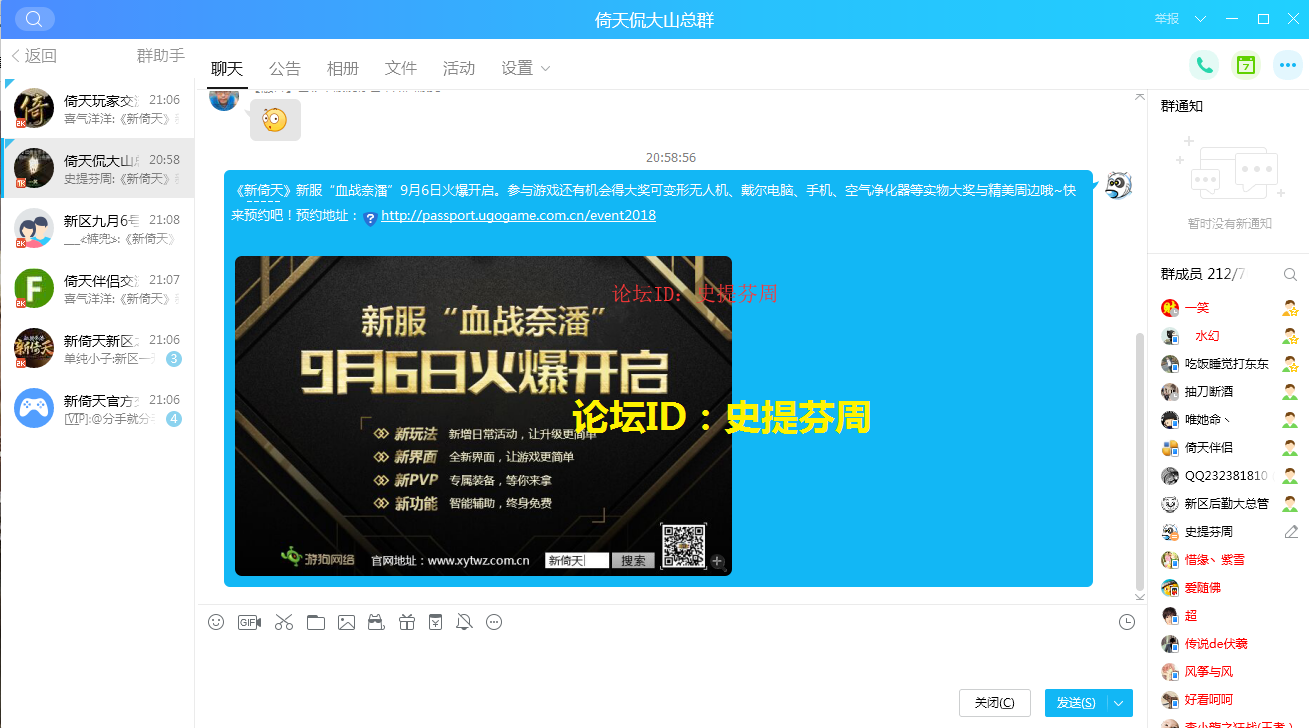Image resolution: width=1309 pixels, height=728 pixels.
Task: Open the send file folder icon
Action: (316, 622)
